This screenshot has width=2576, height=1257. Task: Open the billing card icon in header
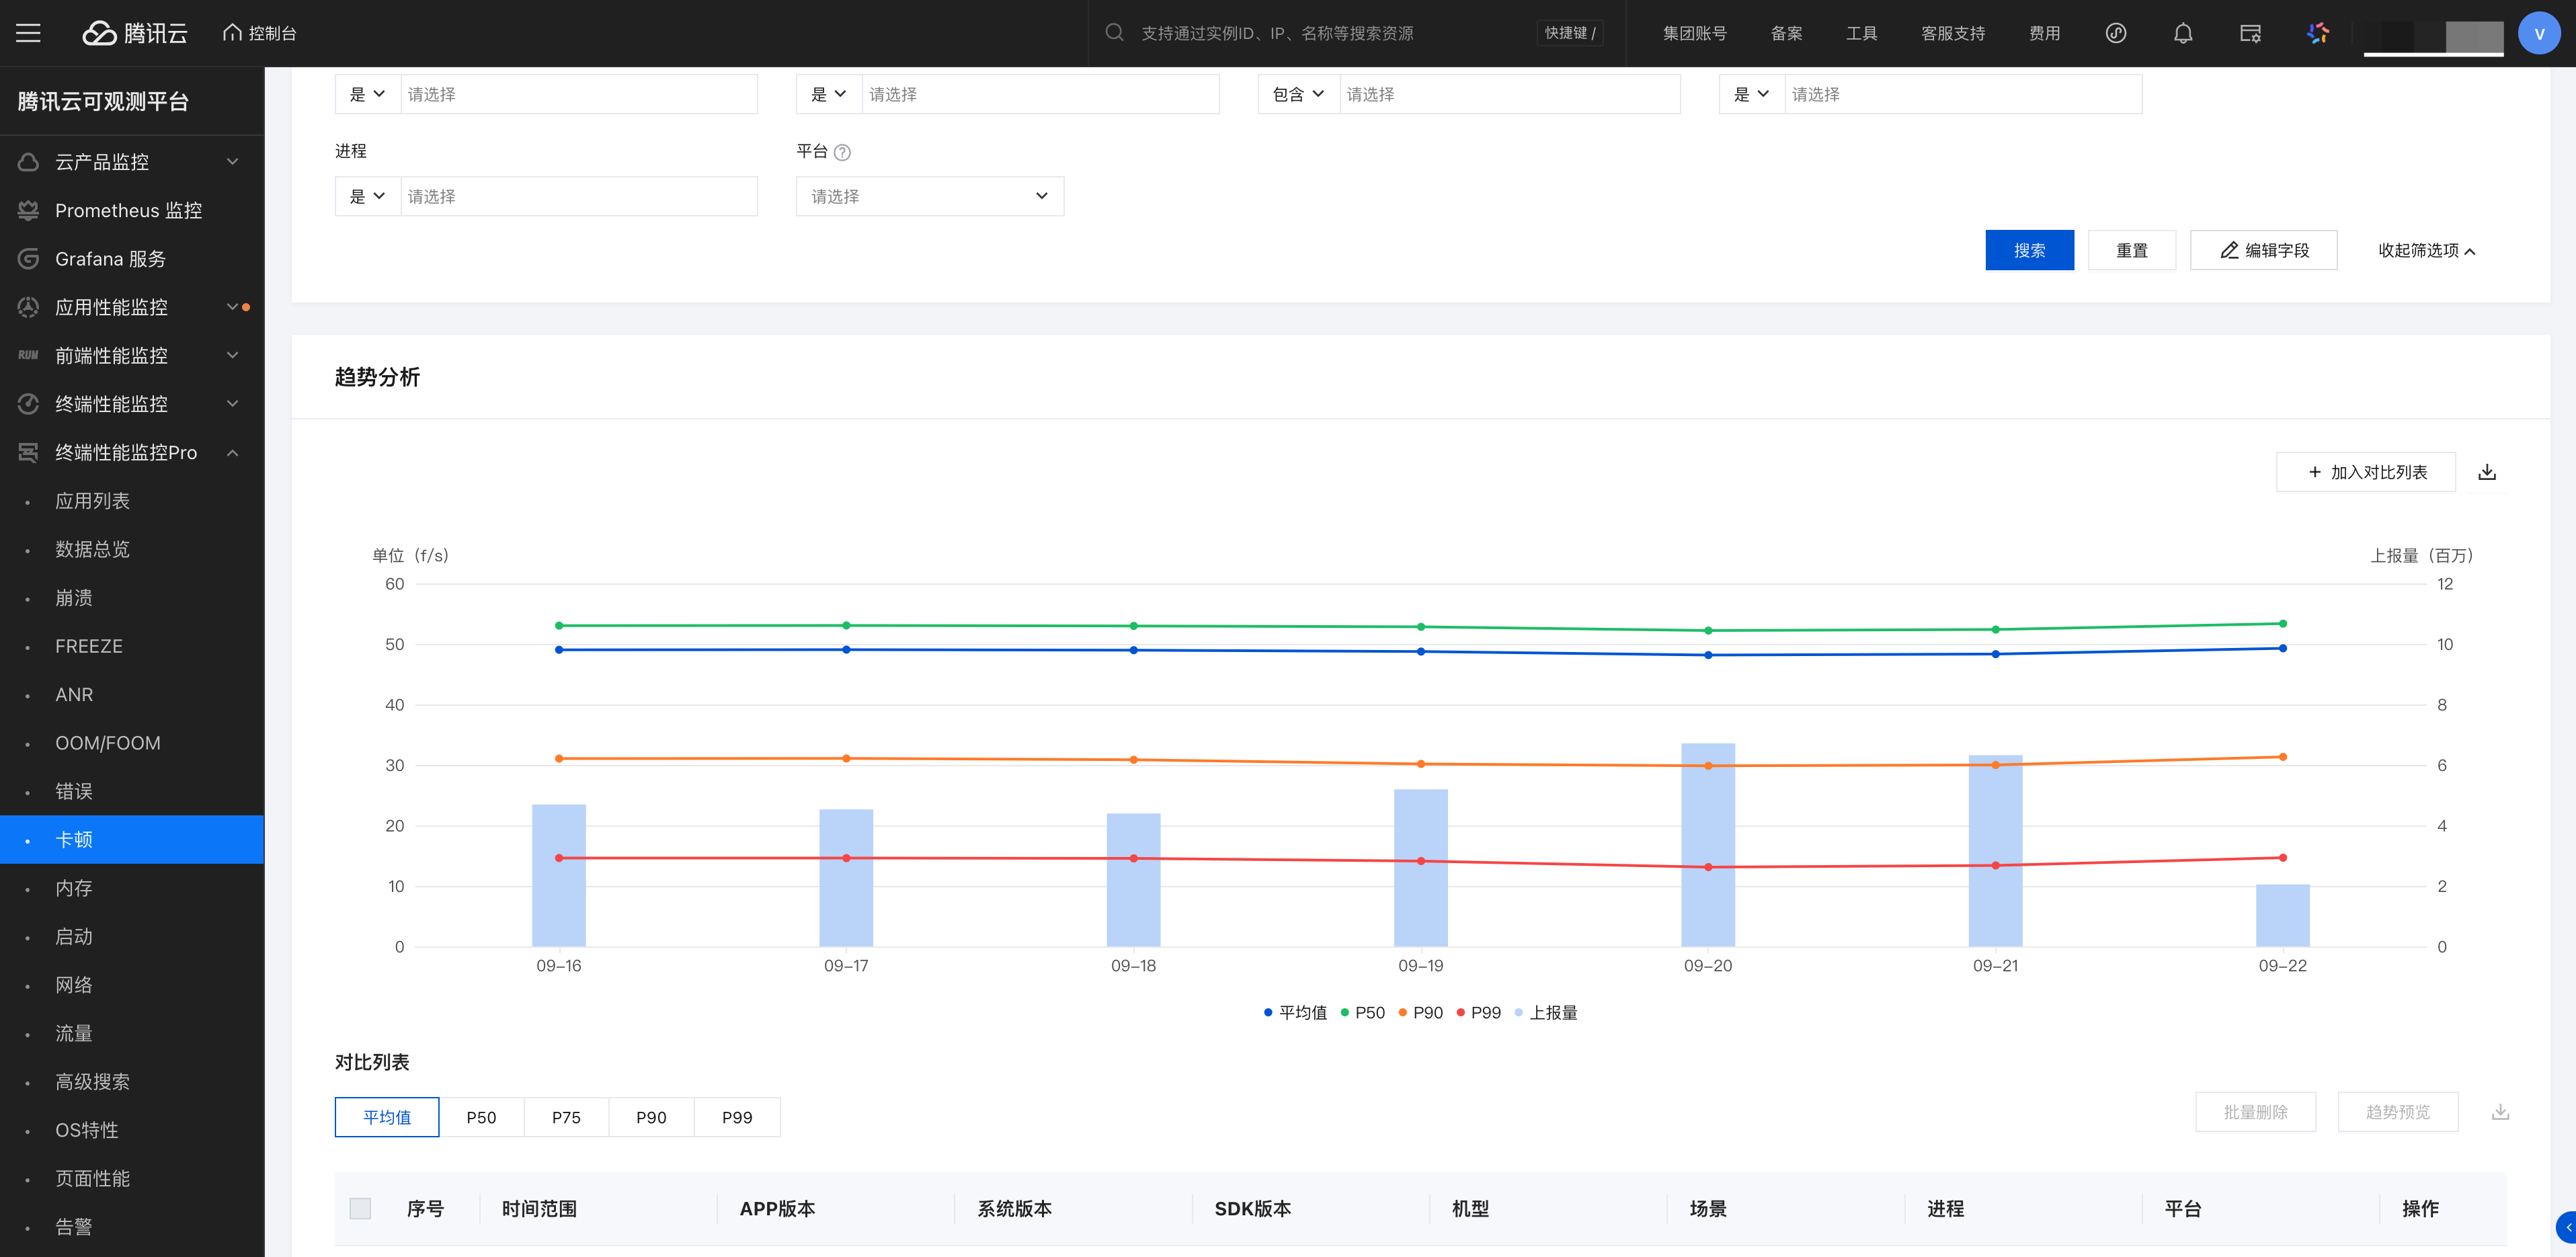tap(2250, 33)
